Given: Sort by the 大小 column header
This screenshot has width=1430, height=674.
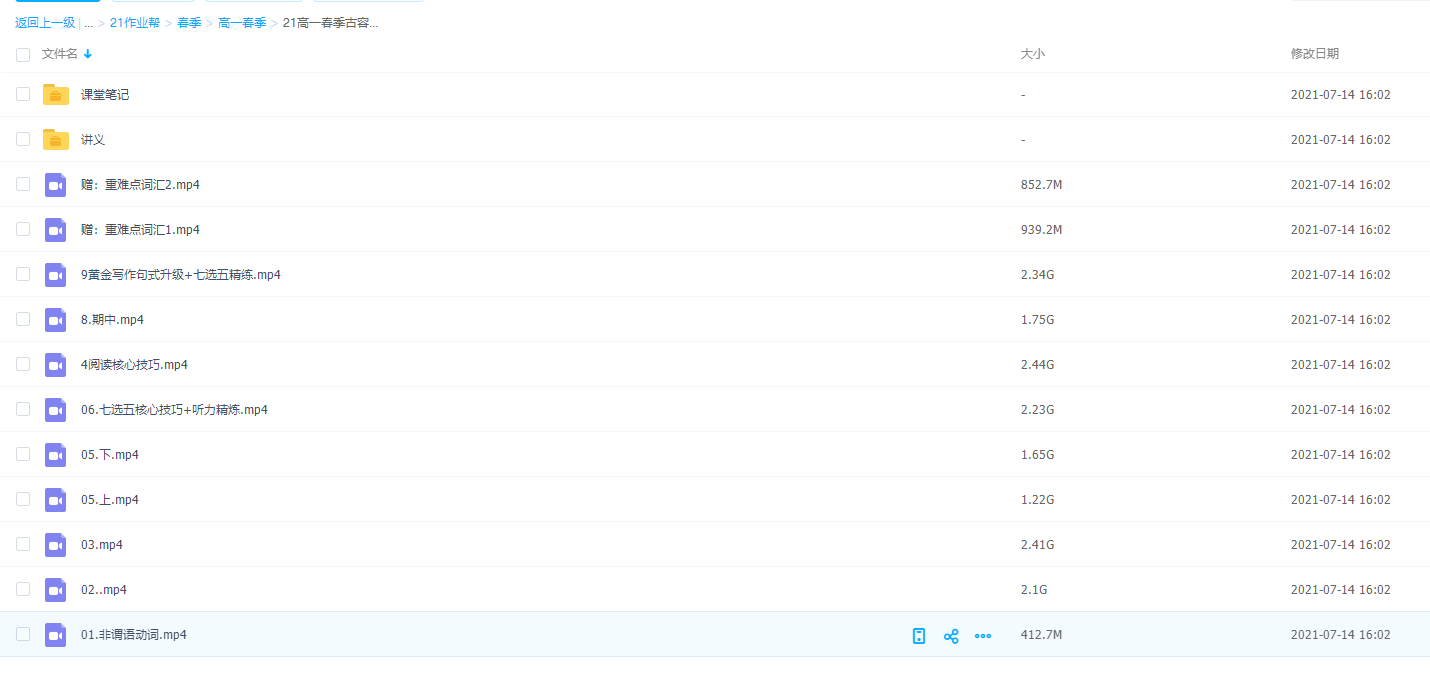Looking at the screenshot, I should pos(1032,54).
